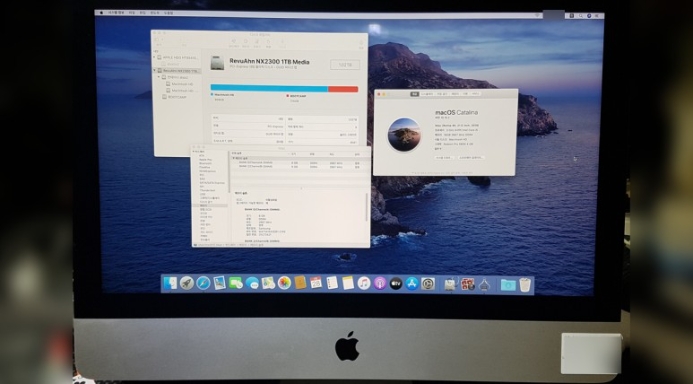Screen dimensions: 693x384
Task: Open Trash in dock
Action: click(525, 285)
